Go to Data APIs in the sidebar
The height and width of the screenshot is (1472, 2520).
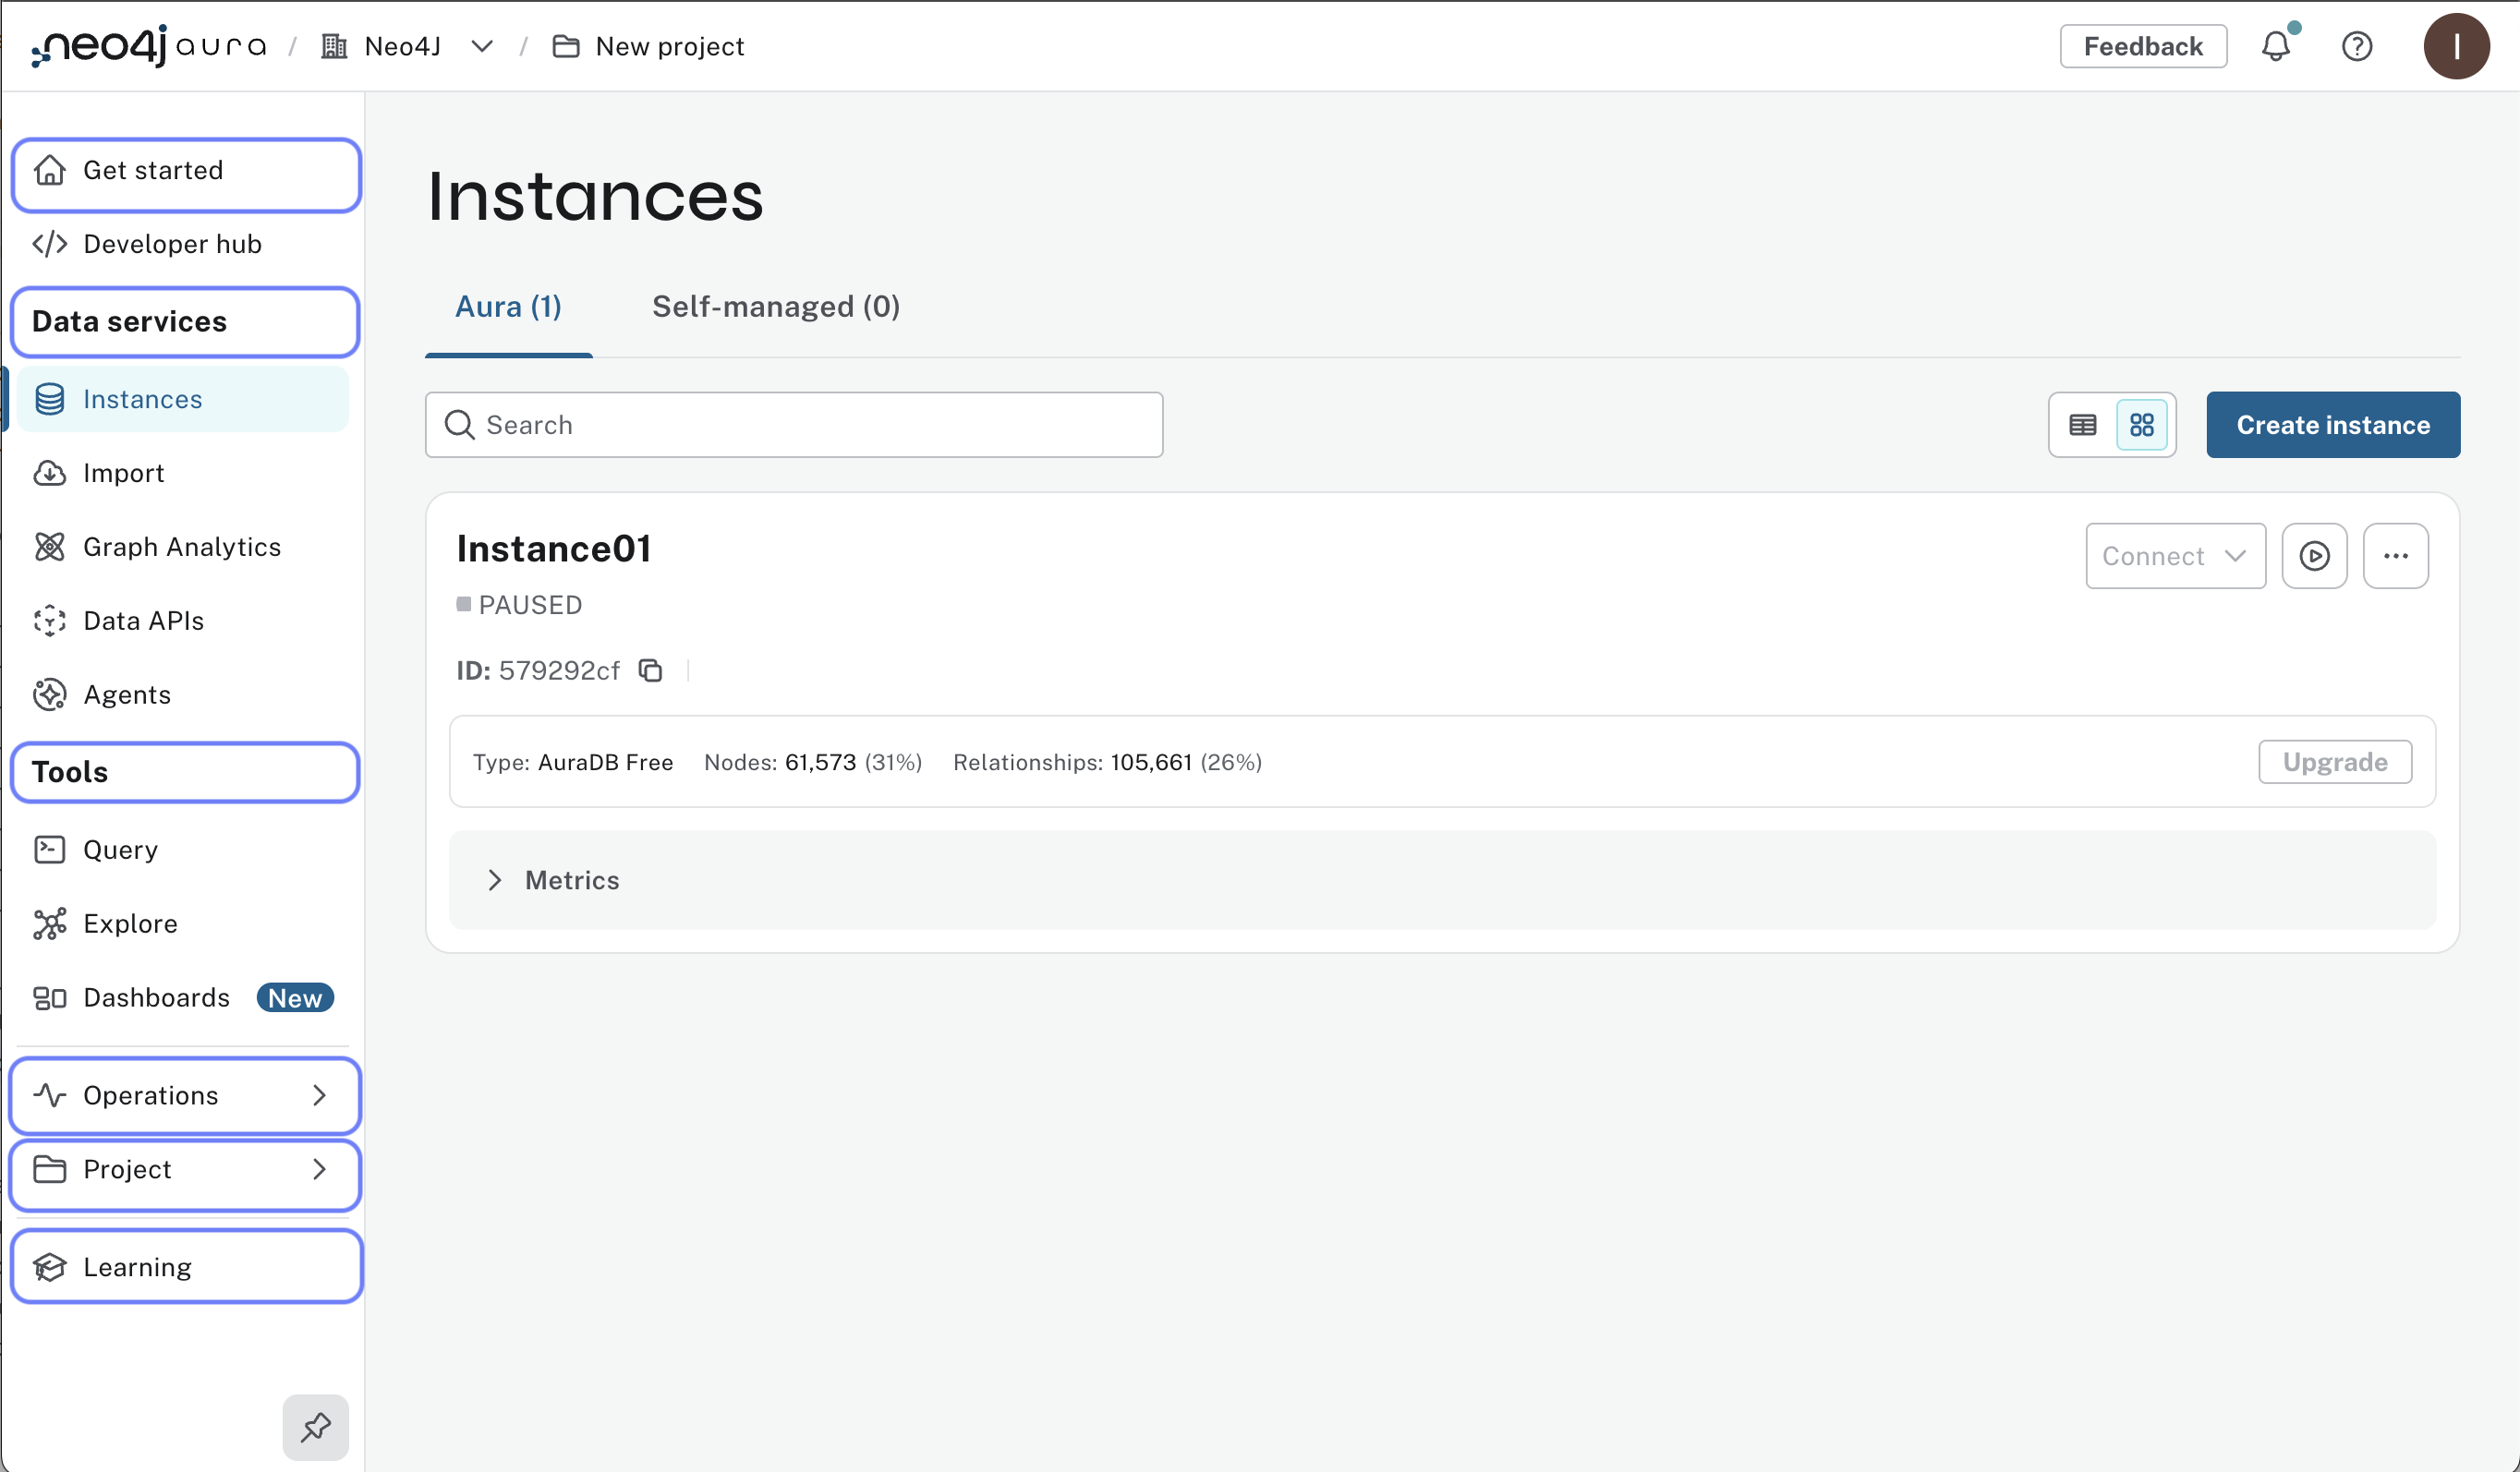tap(143, 621)
